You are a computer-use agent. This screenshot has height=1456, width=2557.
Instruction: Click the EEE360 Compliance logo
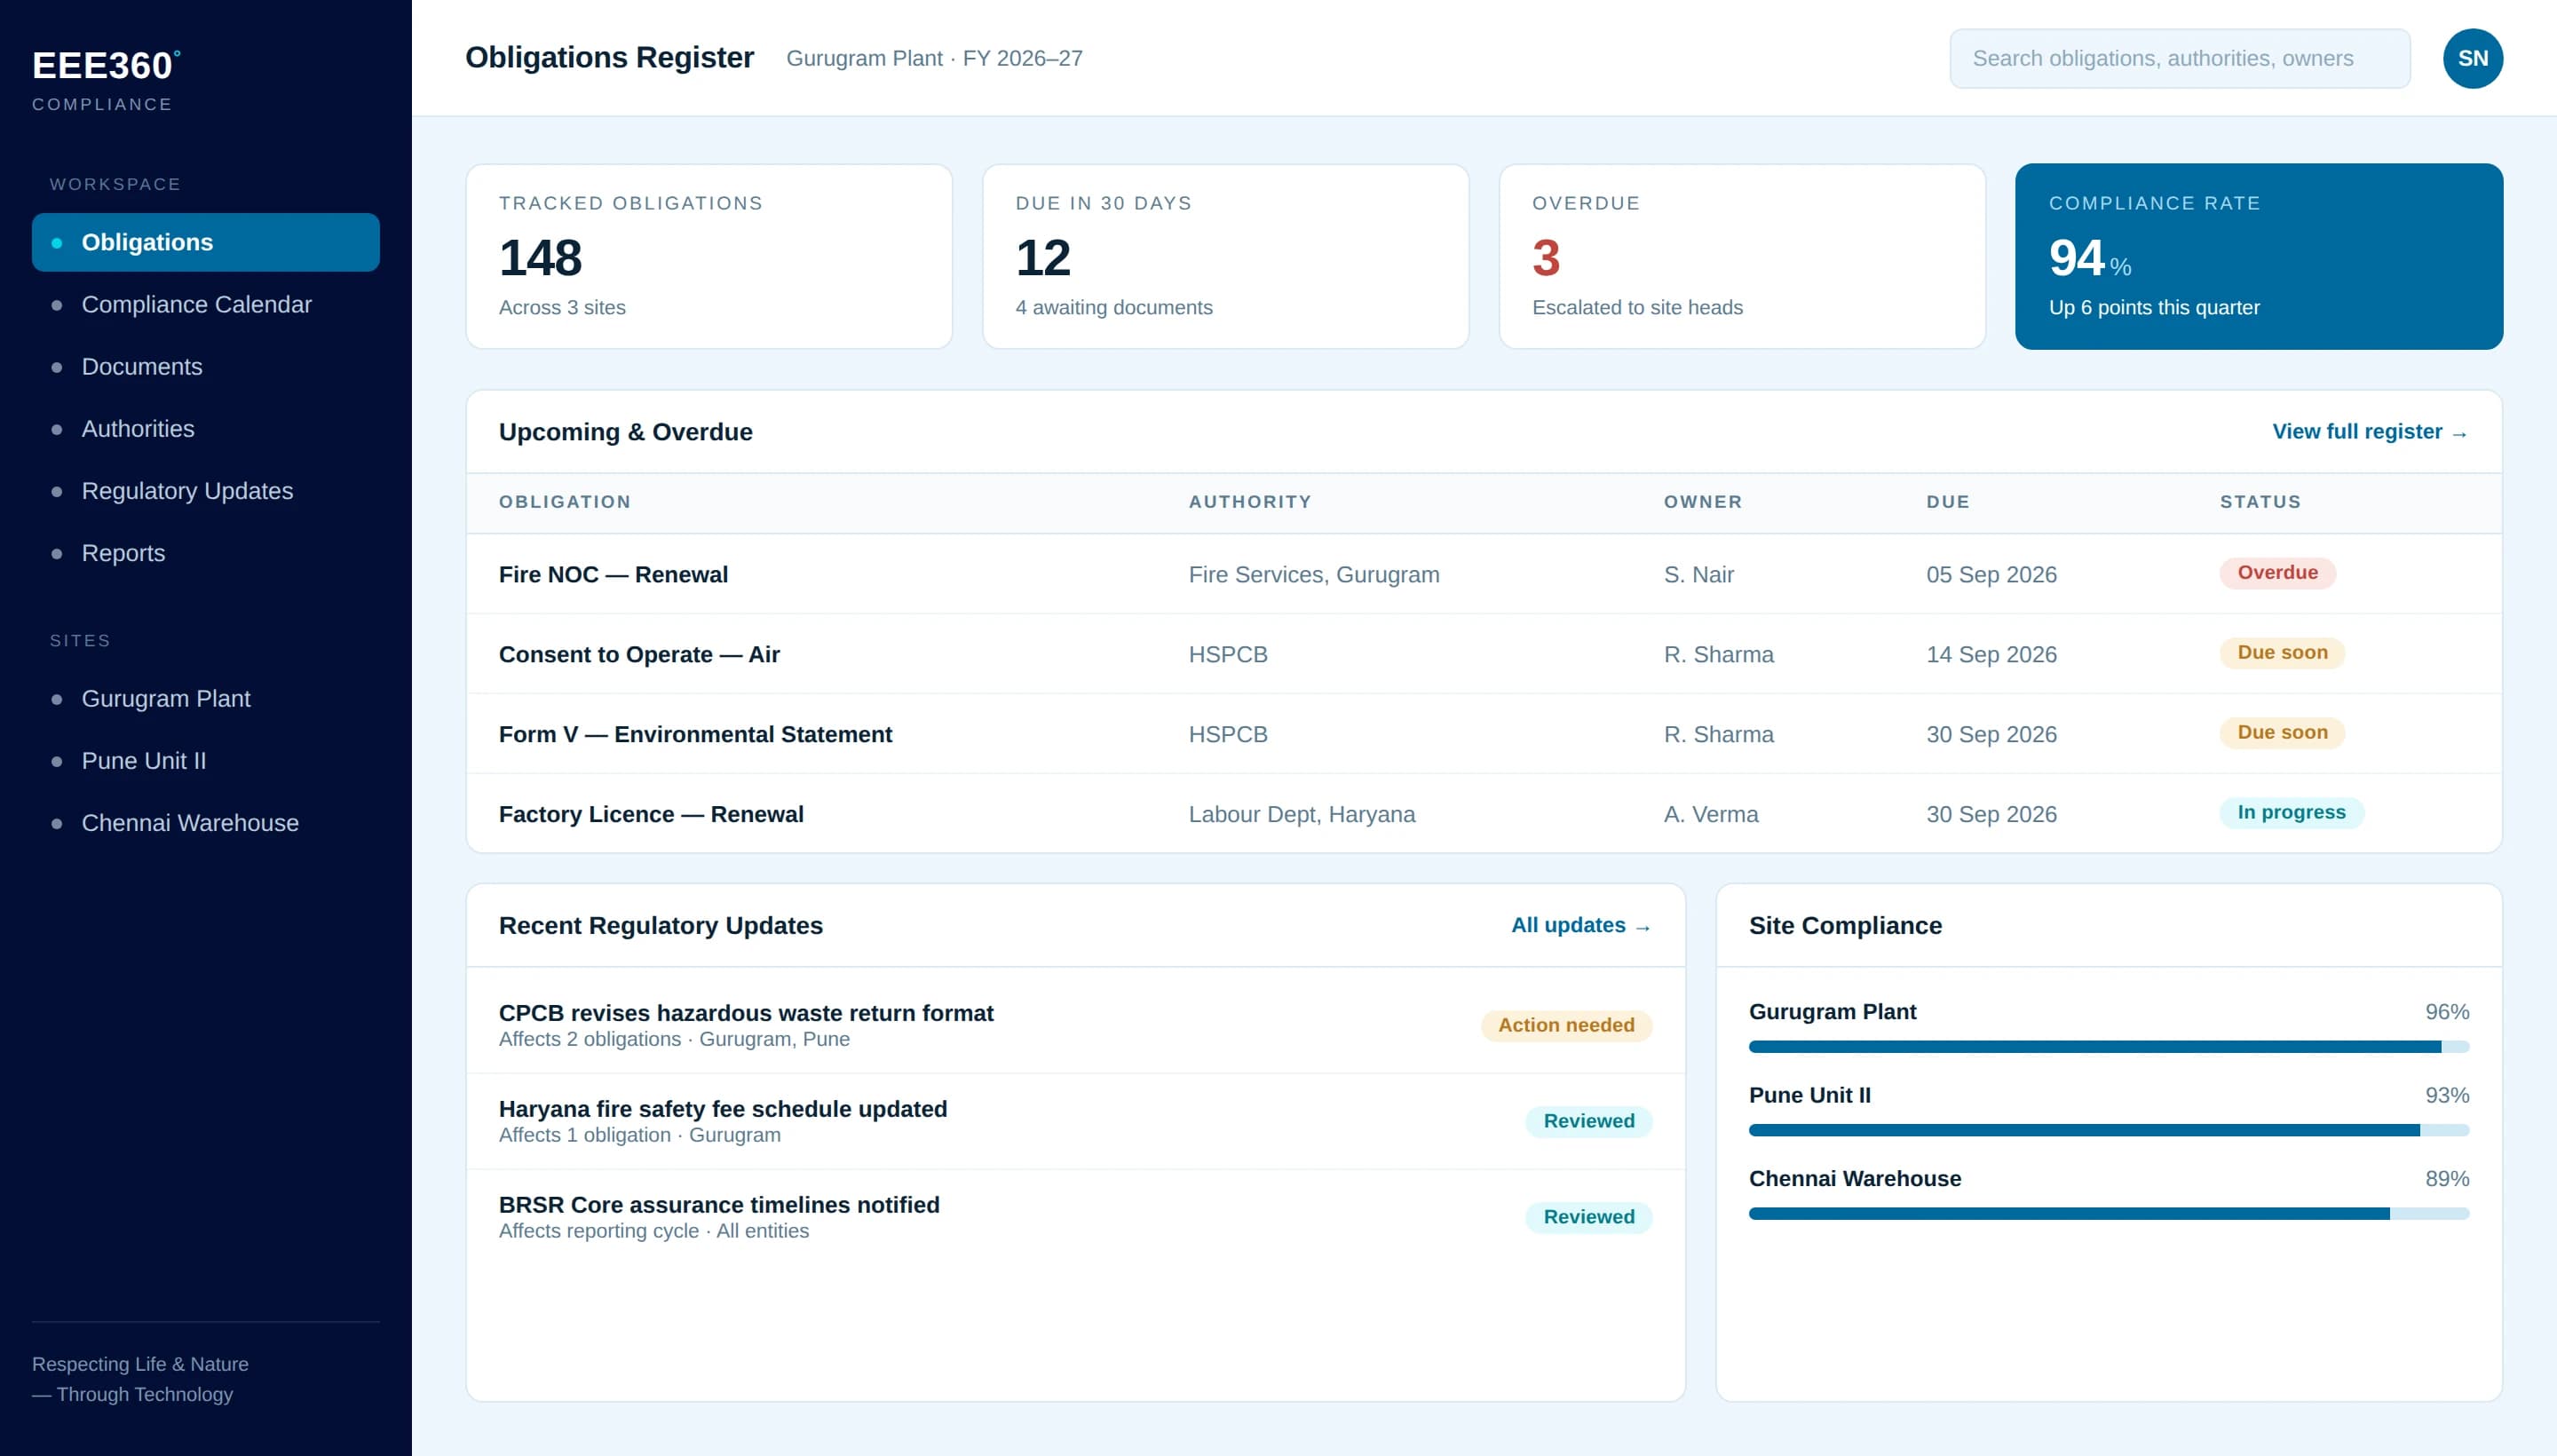pos(106,80)
